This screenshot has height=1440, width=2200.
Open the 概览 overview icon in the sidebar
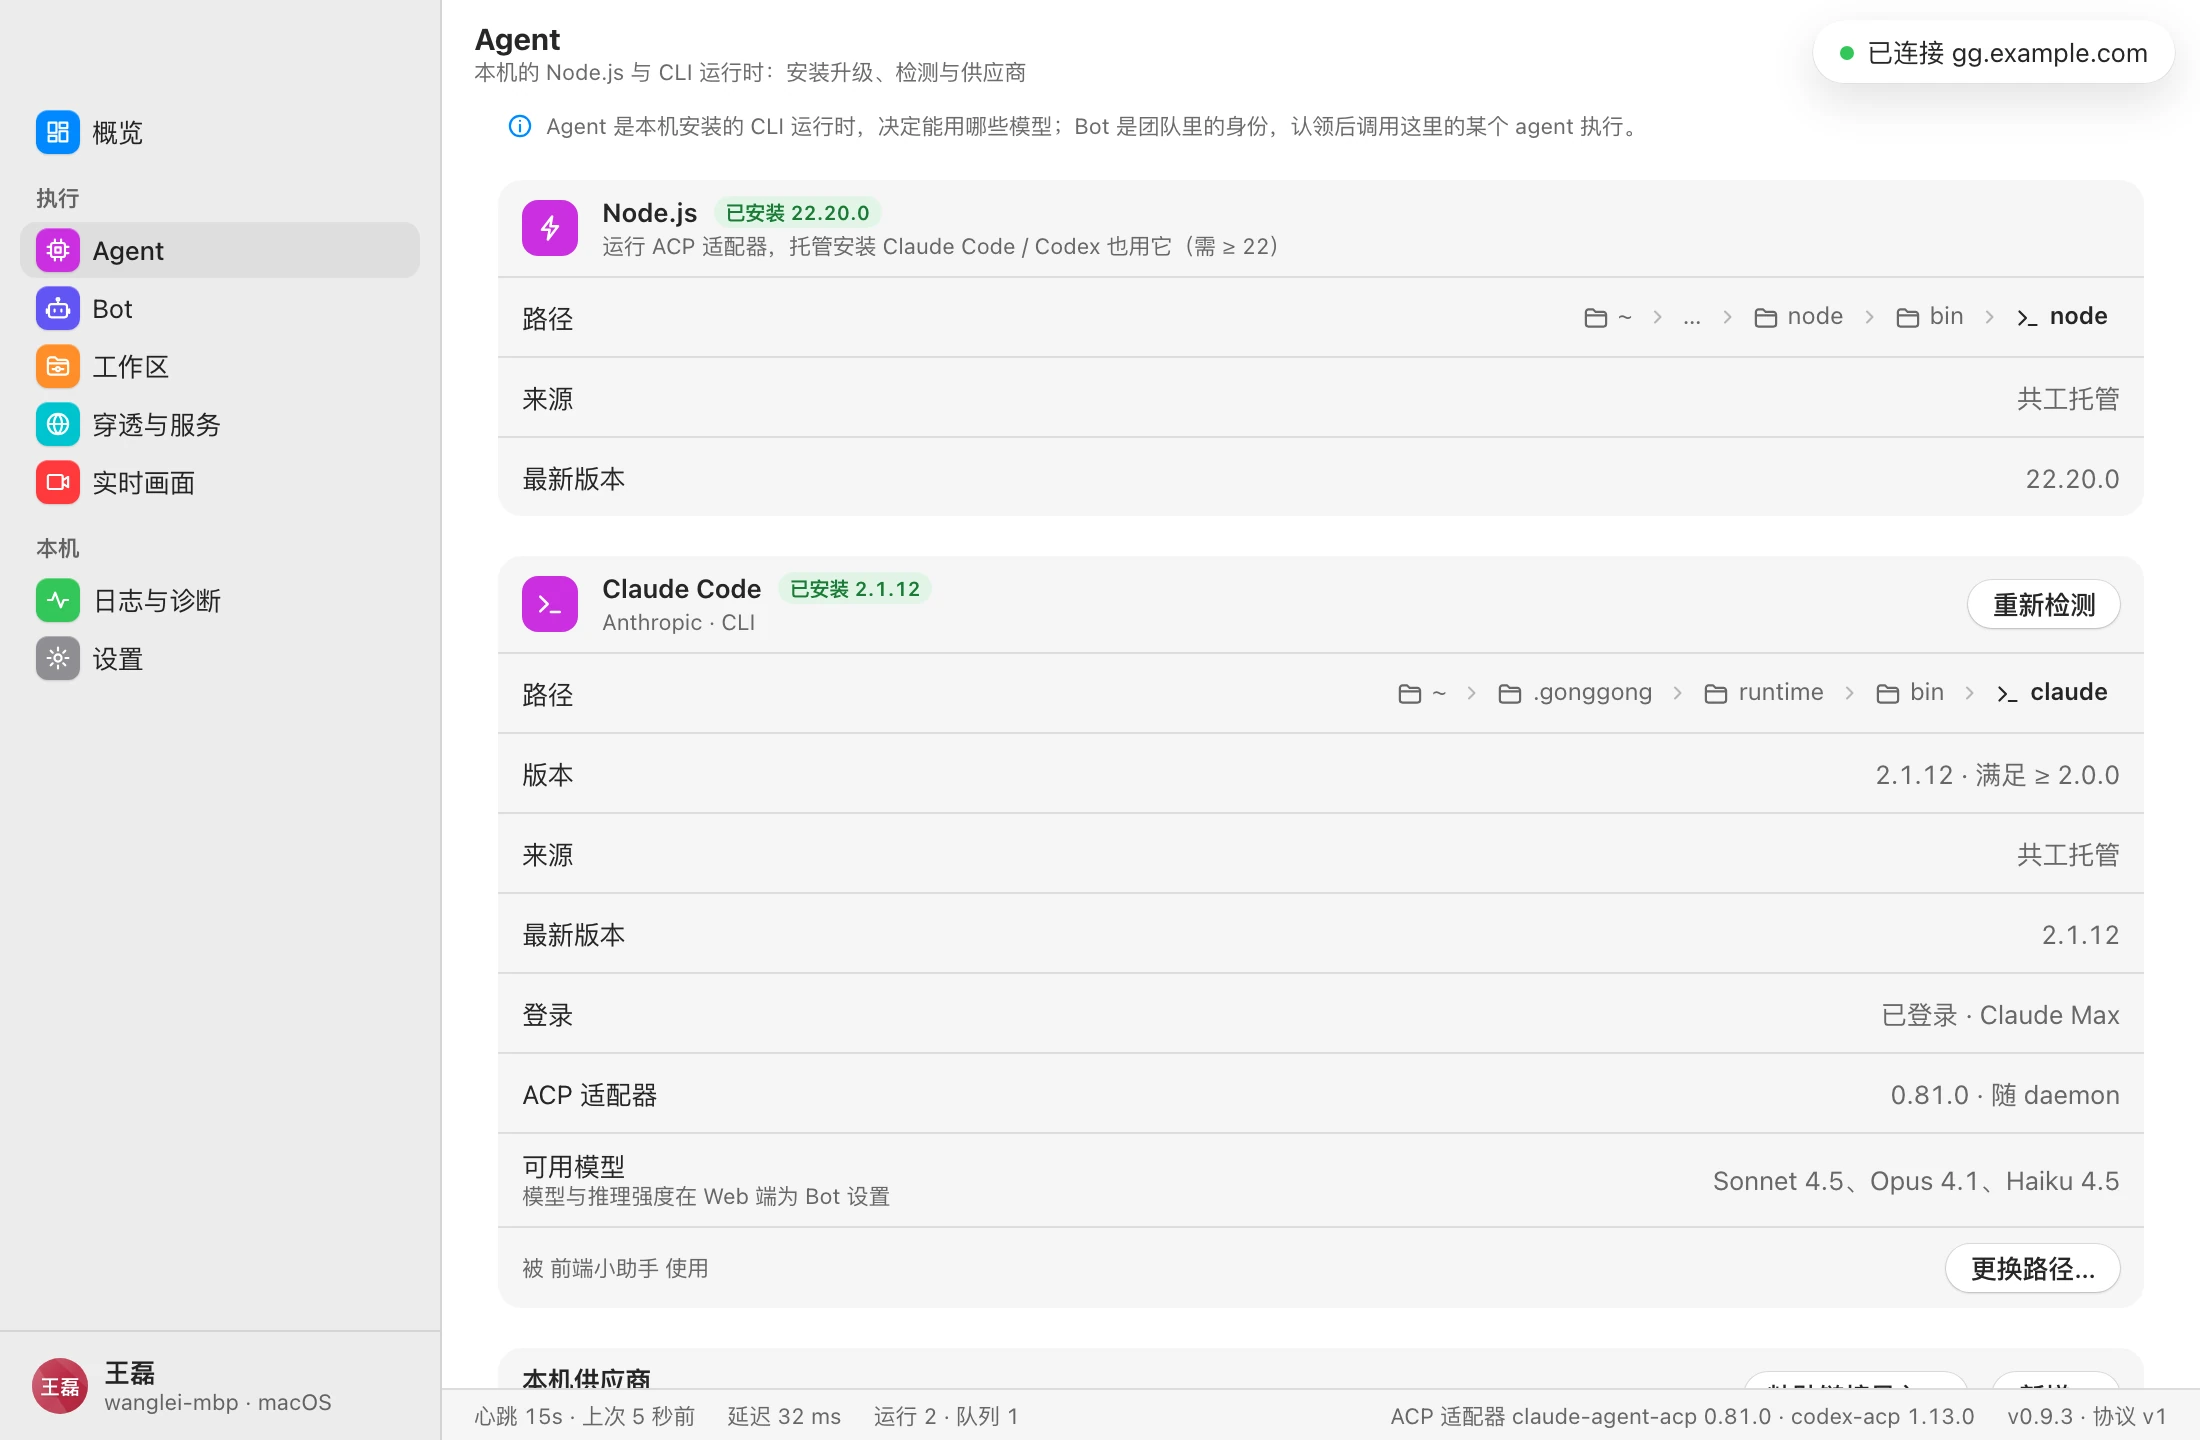point(58,132)
